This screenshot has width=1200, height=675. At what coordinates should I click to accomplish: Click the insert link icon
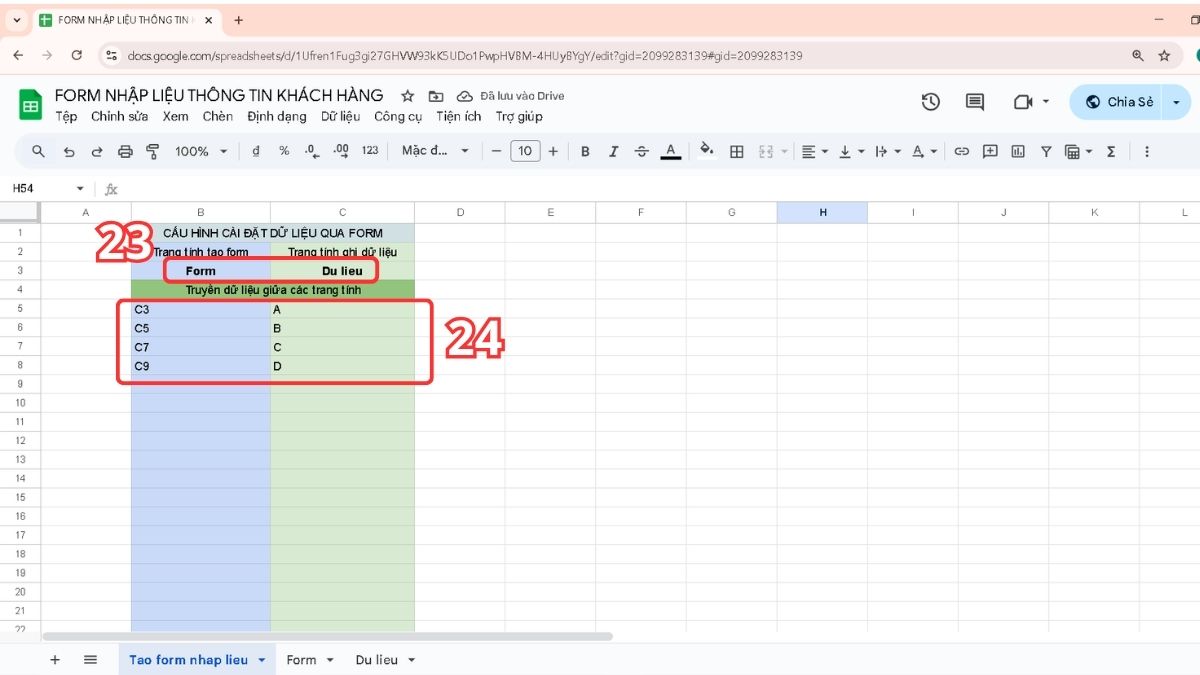pyautogui.click(x=961, y=151)
